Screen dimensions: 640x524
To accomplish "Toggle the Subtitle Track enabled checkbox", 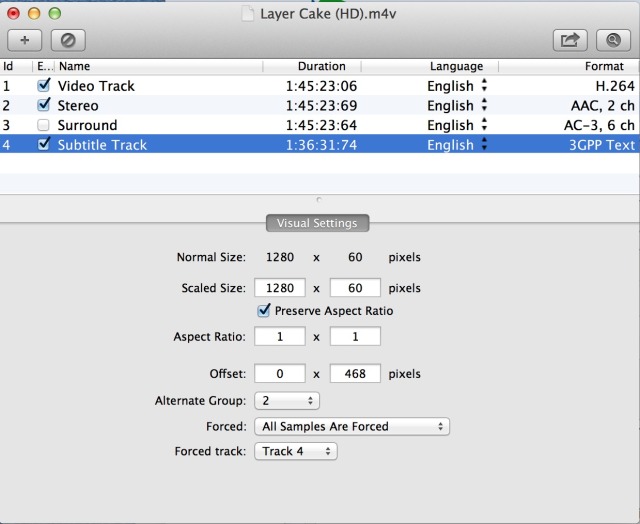I will pos(43,144).
